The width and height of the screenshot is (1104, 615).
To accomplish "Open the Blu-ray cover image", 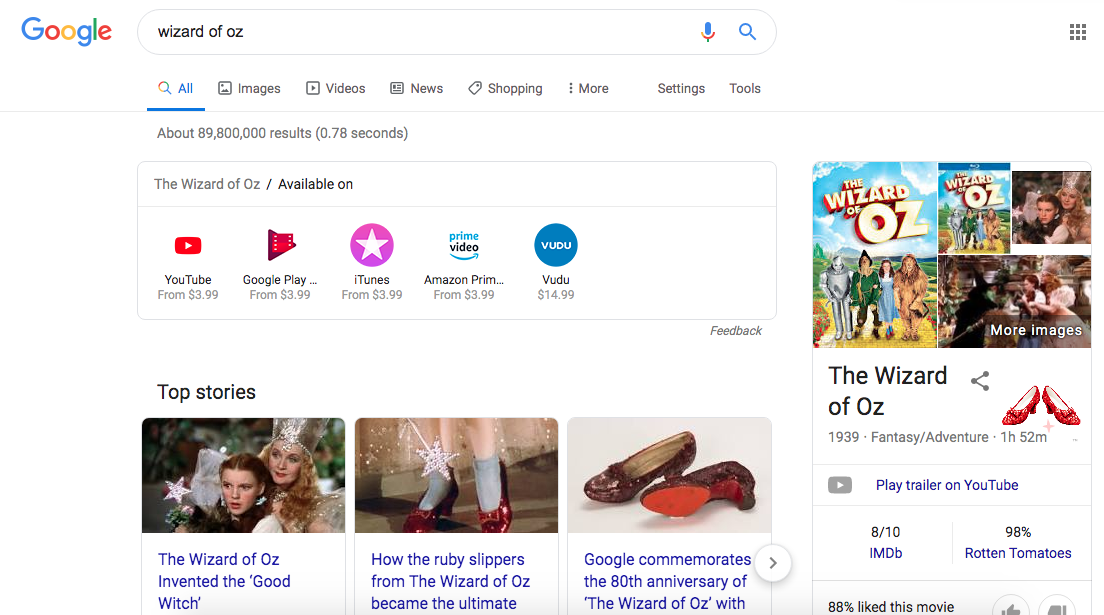I will coord(974,209).
